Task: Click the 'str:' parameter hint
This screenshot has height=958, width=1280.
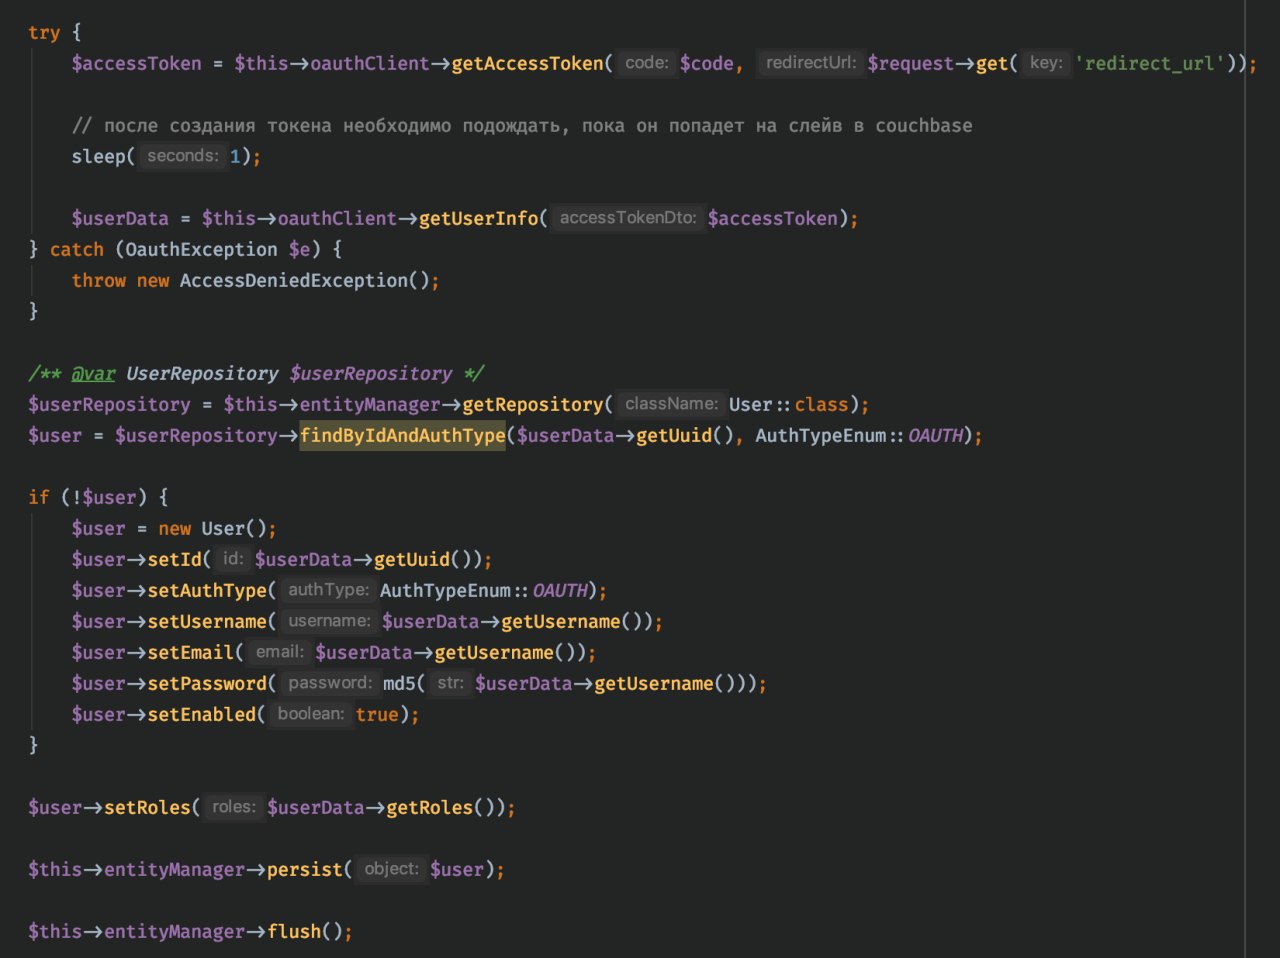Action: click(x=450, y=683)
